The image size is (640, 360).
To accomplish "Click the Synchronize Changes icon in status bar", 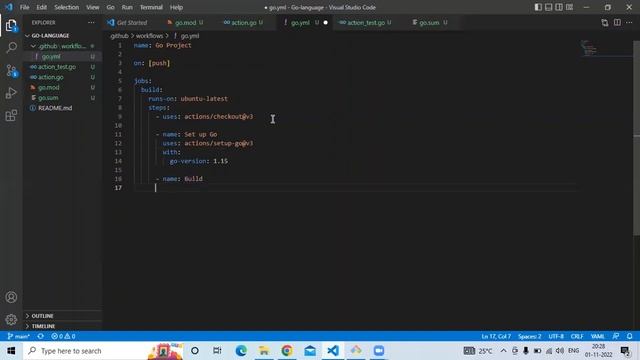I will pos(40,336).
